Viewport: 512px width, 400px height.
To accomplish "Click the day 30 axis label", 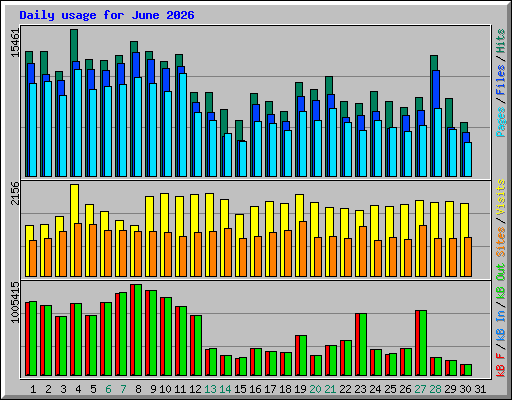I will point(465,389).
